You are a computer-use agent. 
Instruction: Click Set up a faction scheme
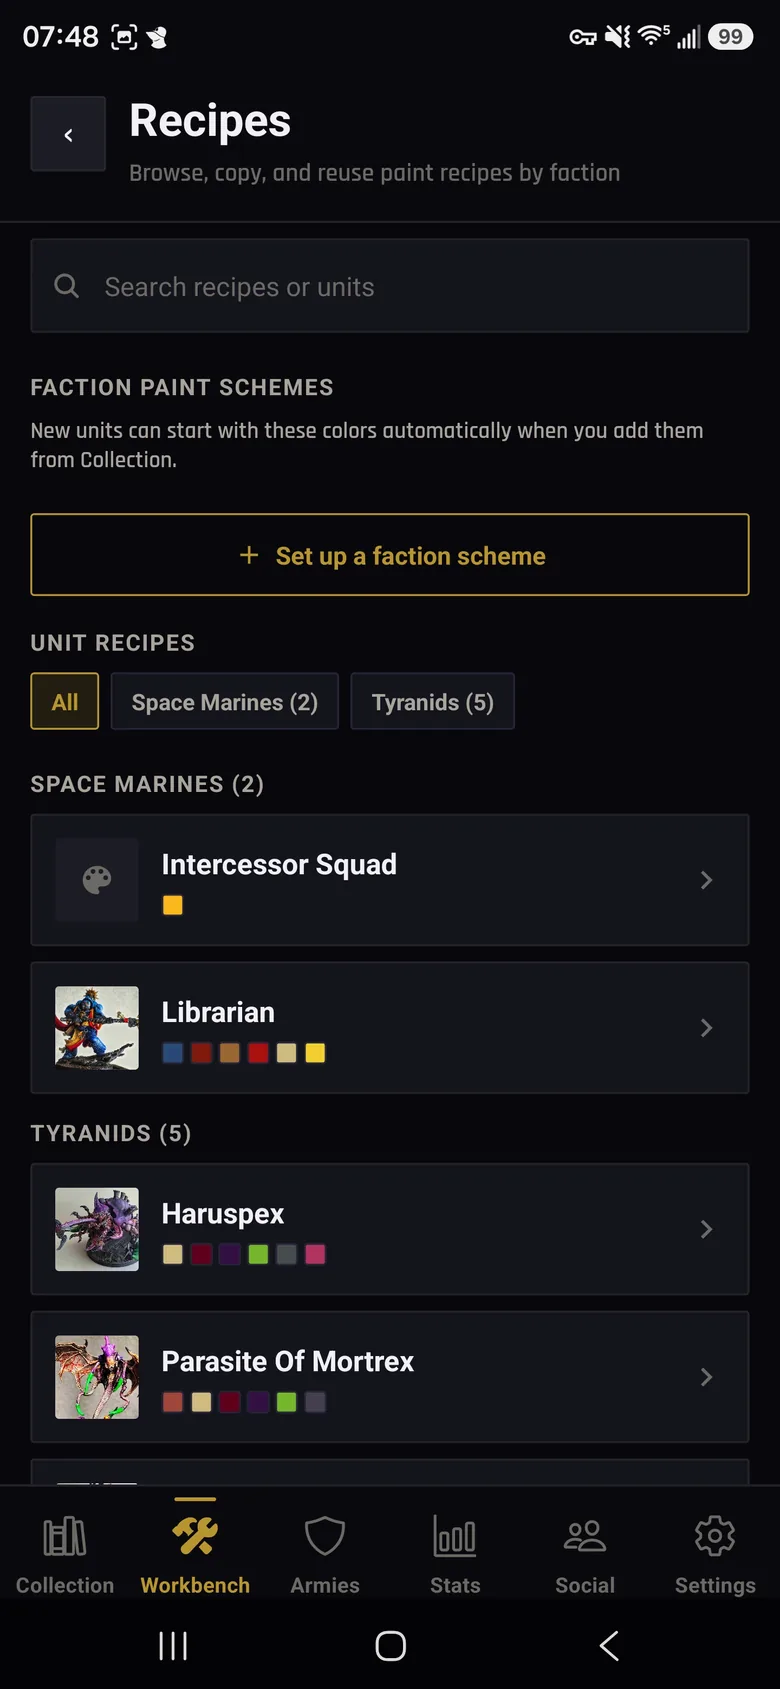(x=390, y=555)
